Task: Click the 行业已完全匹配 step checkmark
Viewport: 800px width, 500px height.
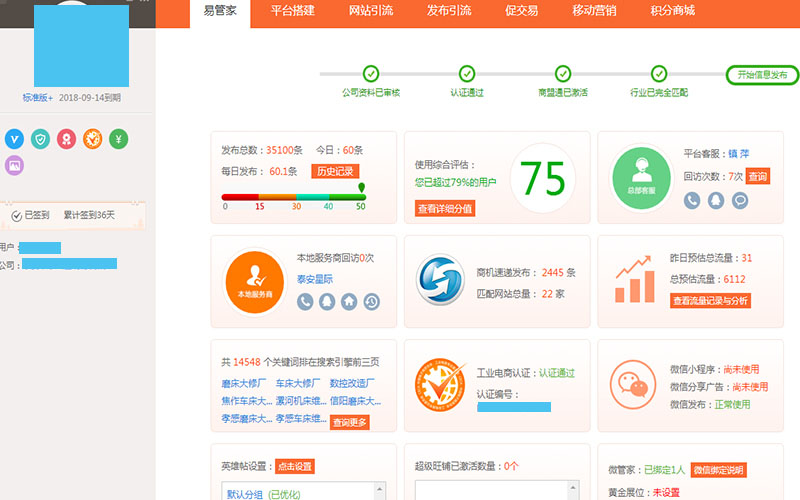Action: pos(658,73)
